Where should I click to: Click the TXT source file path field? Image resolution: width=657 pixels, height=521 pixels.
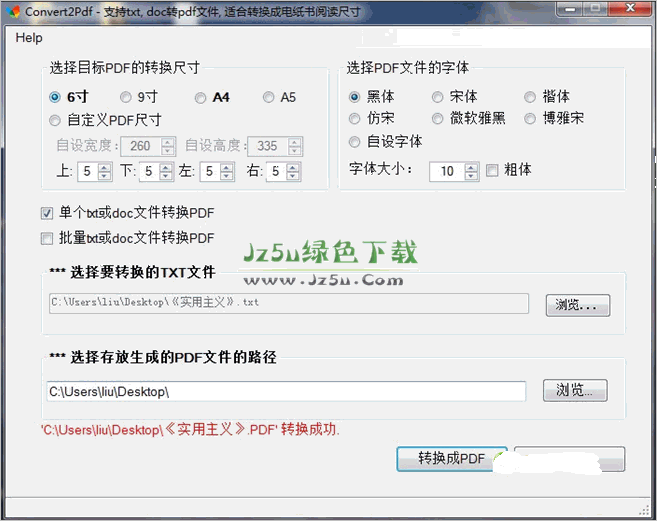click(289, 303)
